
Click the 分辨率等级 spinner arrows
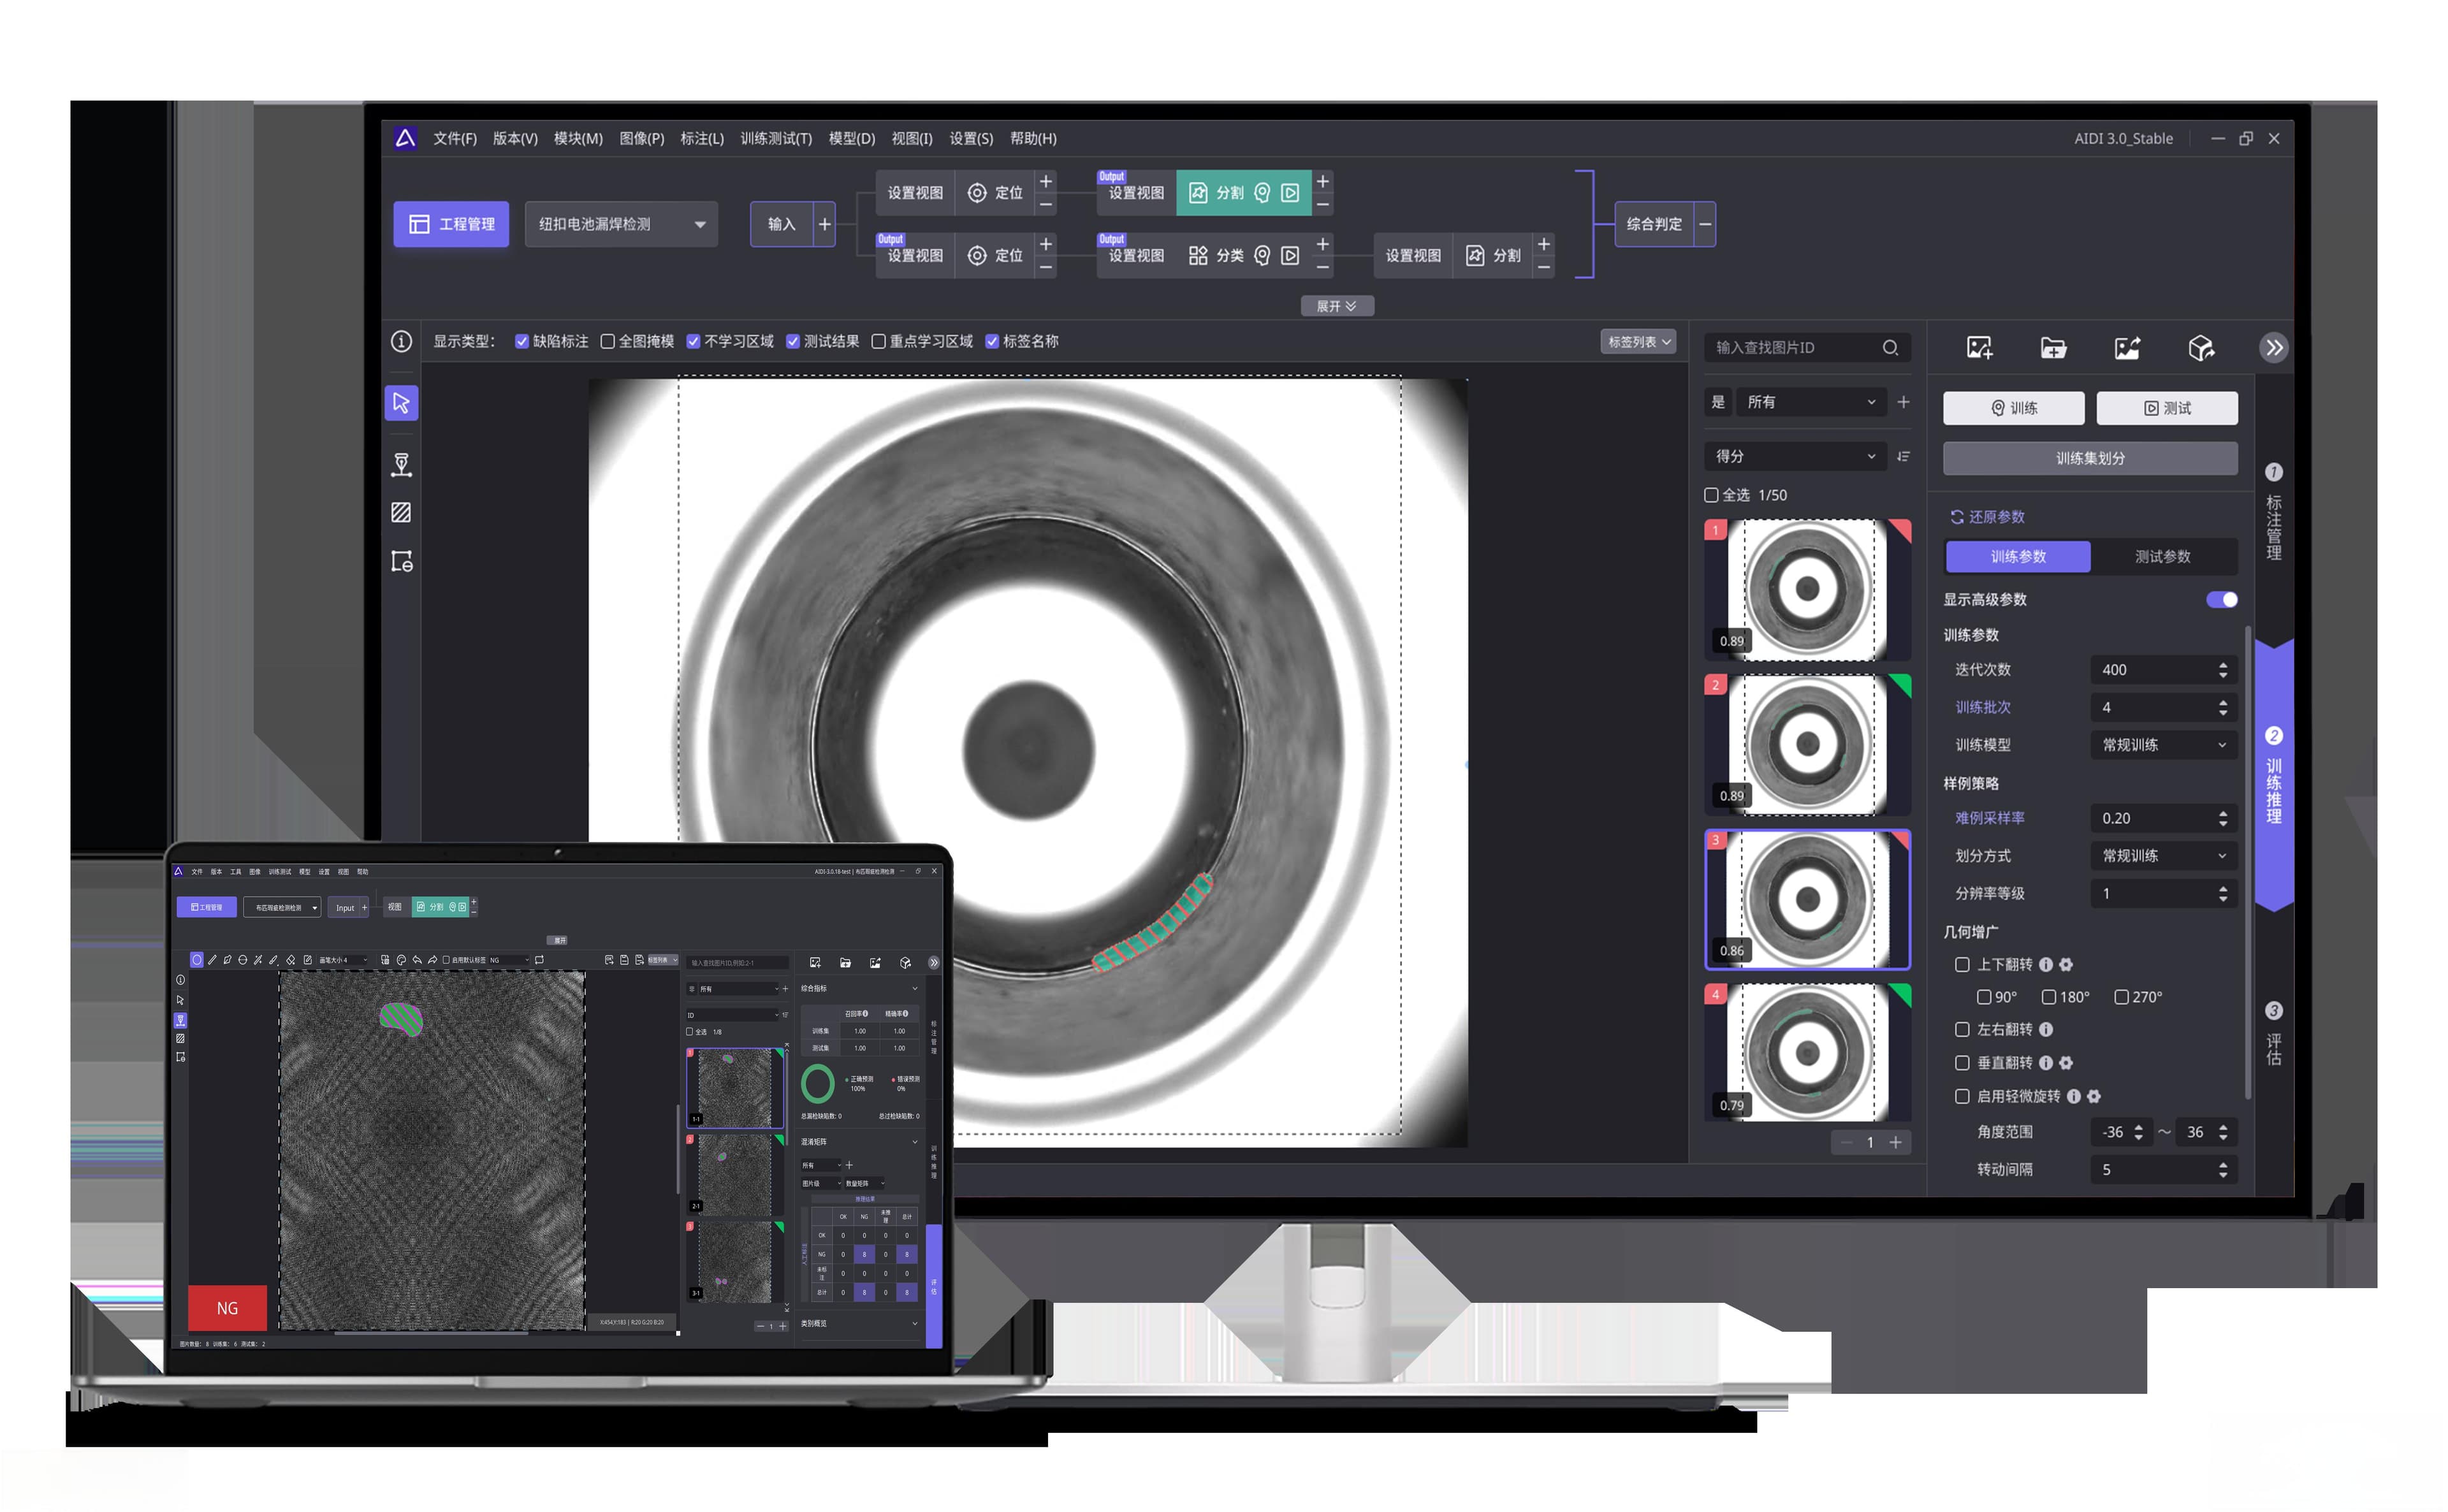pos(2222,894)
